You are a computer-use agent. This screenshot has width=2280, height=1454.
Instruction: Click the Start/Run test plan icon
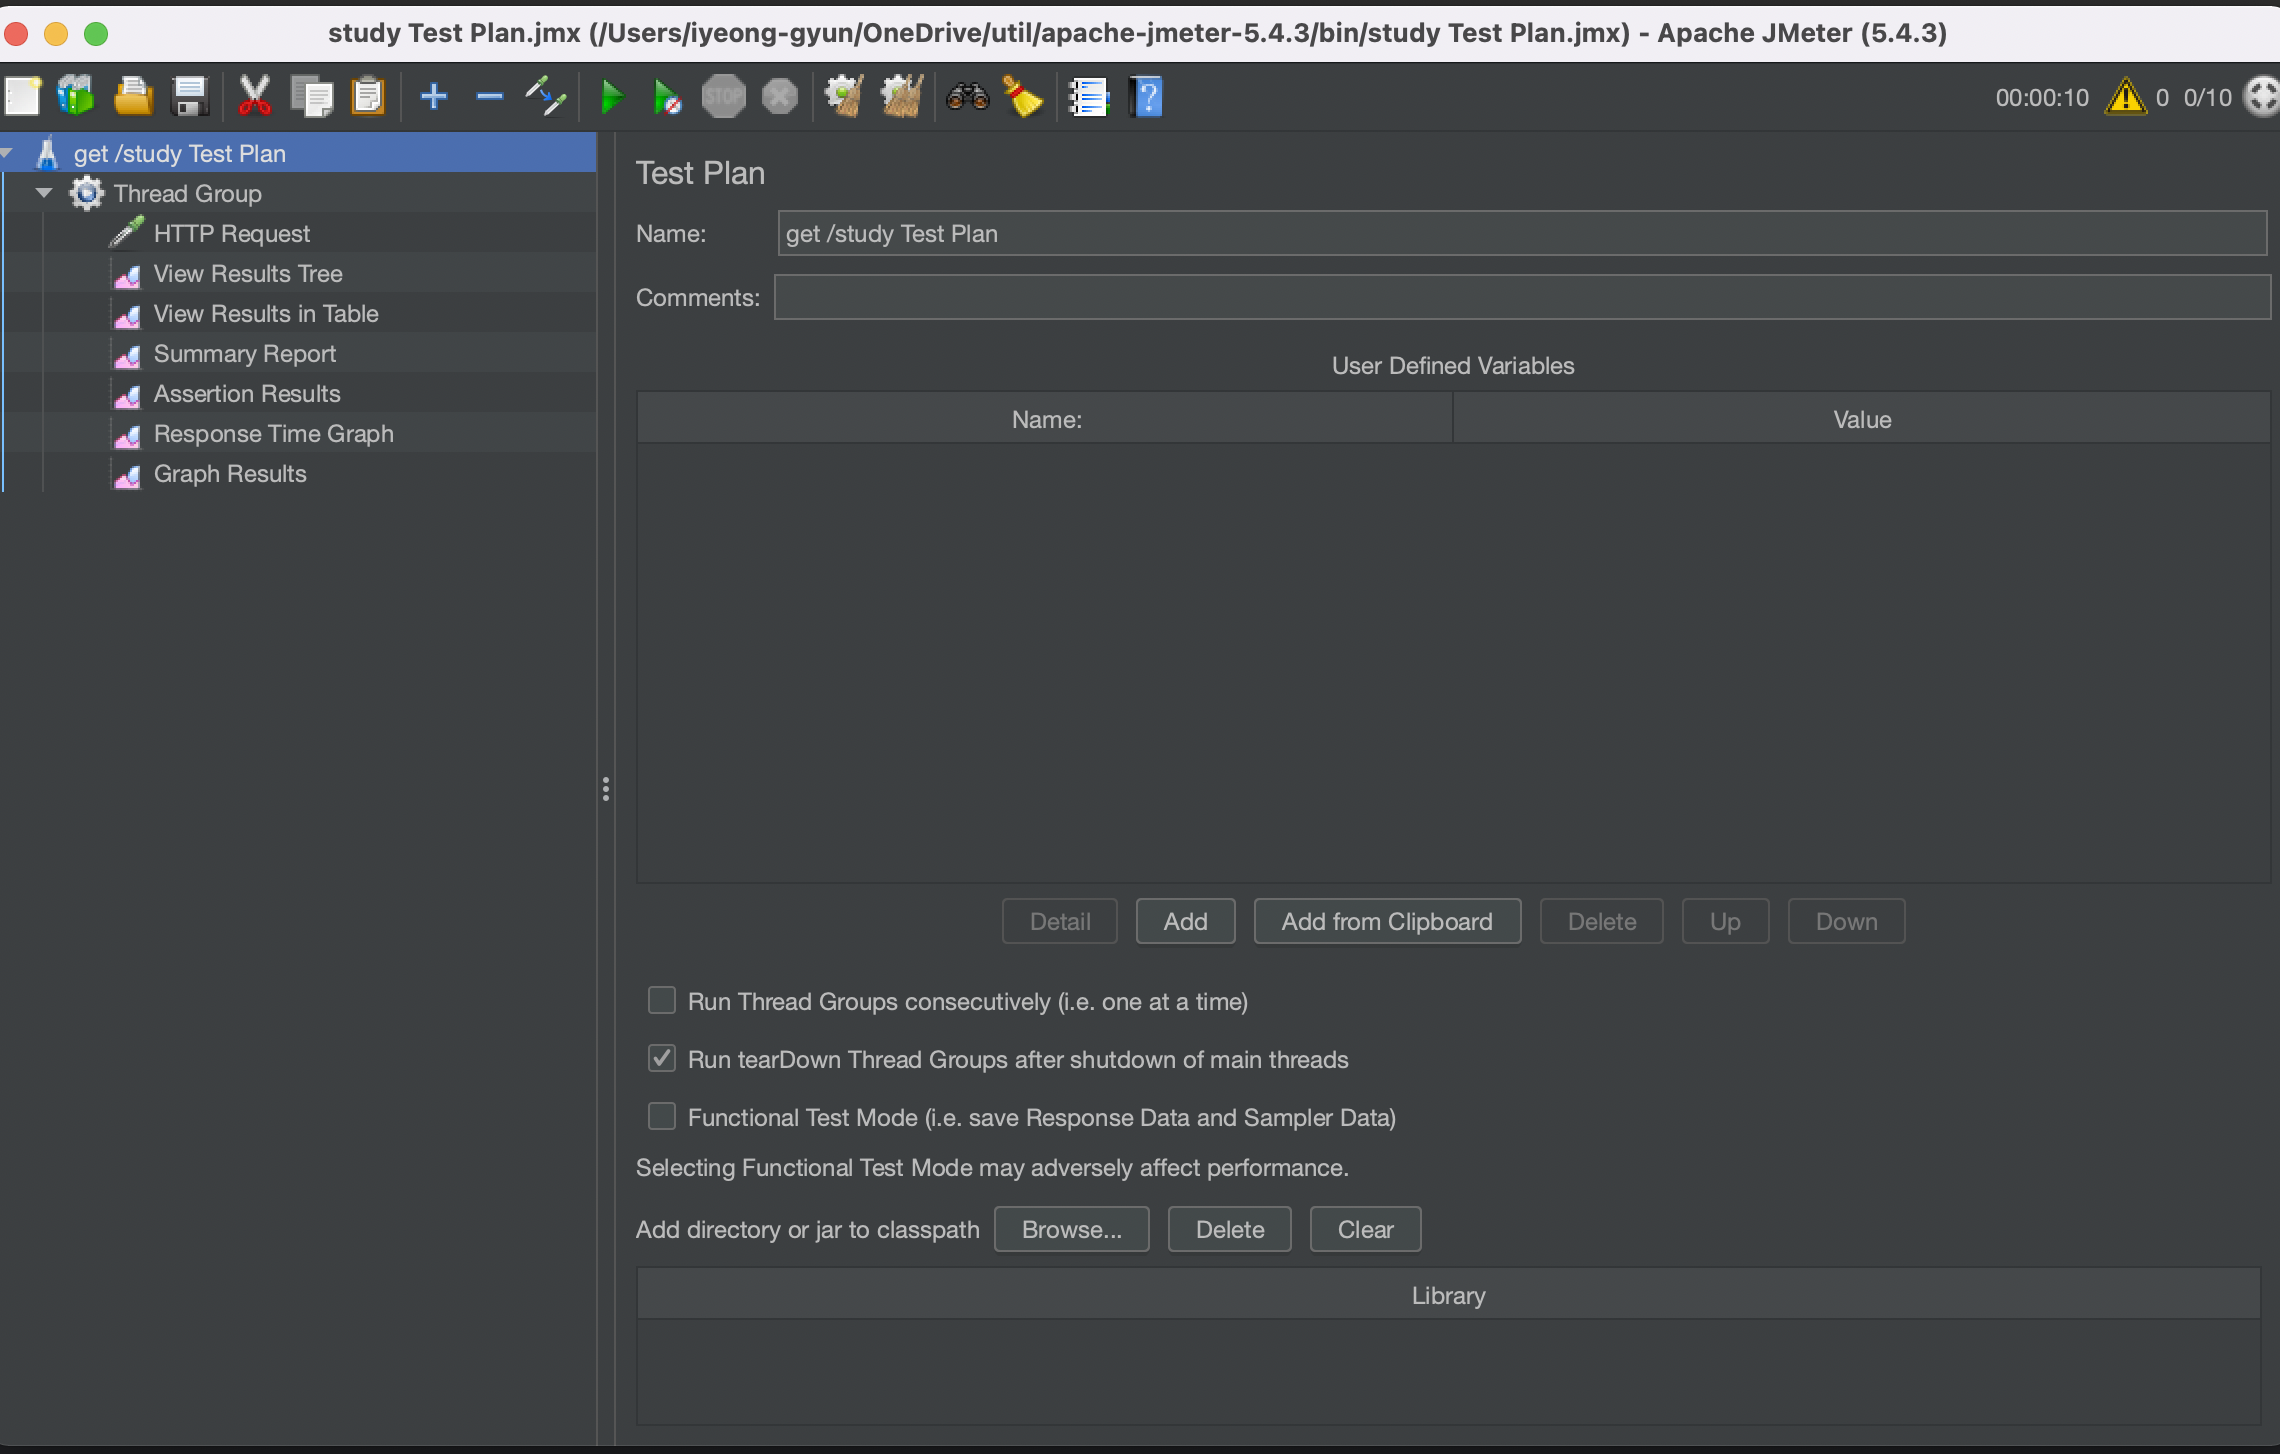tap(607, 95)
